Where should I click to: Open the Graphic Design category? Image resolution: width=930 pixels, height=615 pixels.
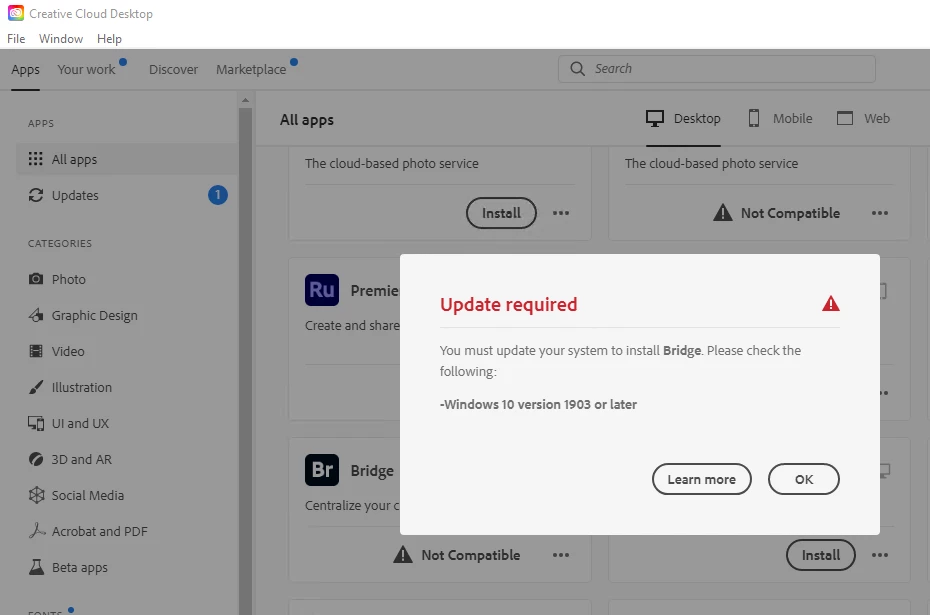(94, 316)
